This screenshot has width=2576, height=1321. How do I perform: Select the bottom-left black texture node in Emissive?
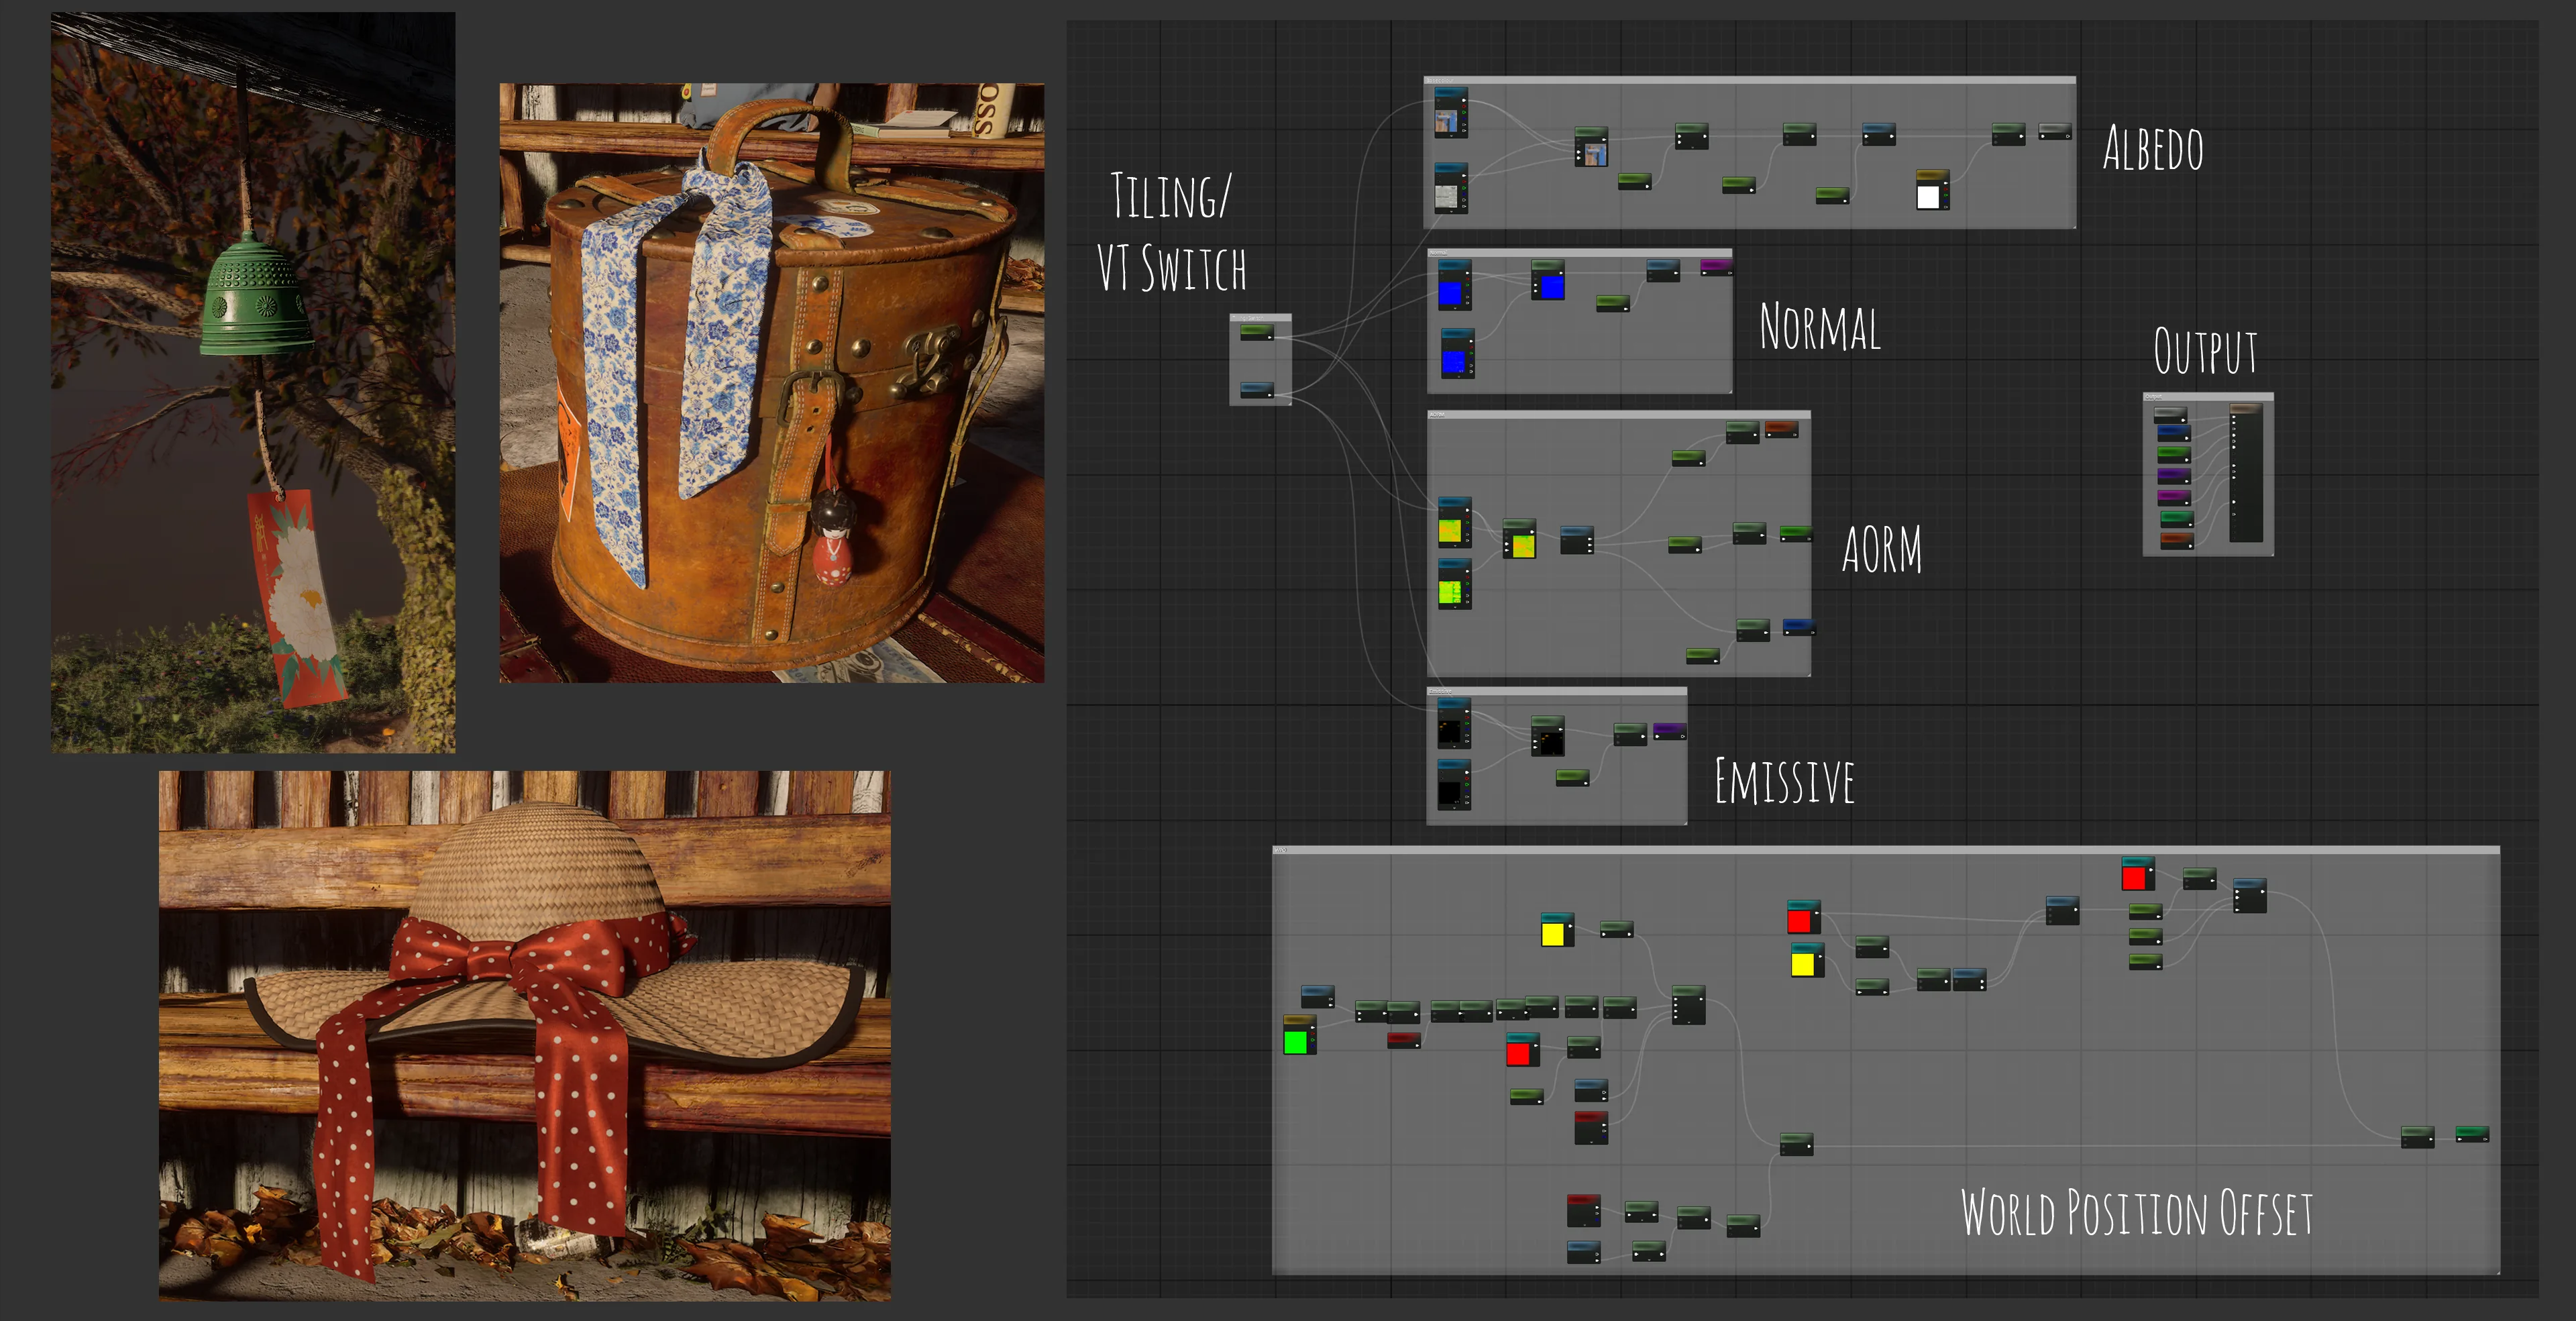(x=1453, y=785)
